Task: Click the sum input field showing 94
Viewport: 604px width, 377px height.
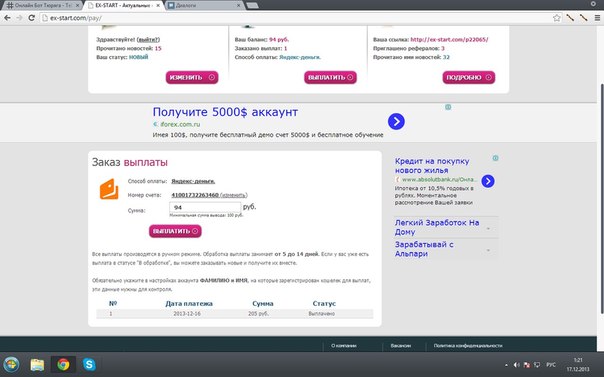Action: (205, 207)
